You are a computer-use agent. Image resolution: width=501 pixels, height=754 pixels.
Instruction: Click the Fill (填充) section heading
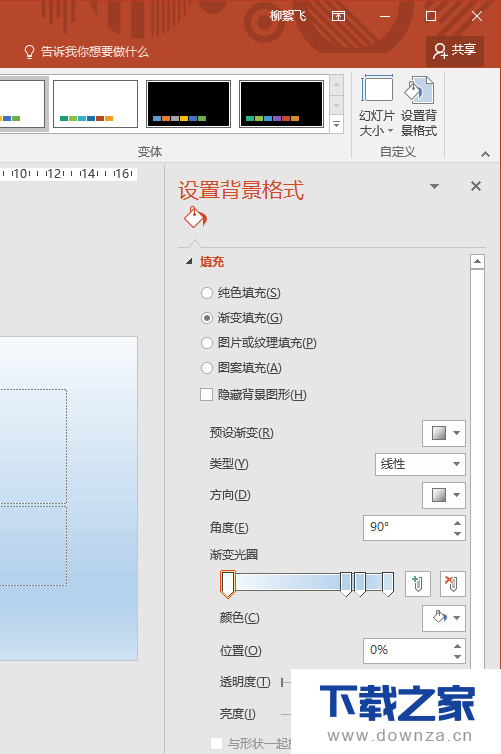[212, 262]
